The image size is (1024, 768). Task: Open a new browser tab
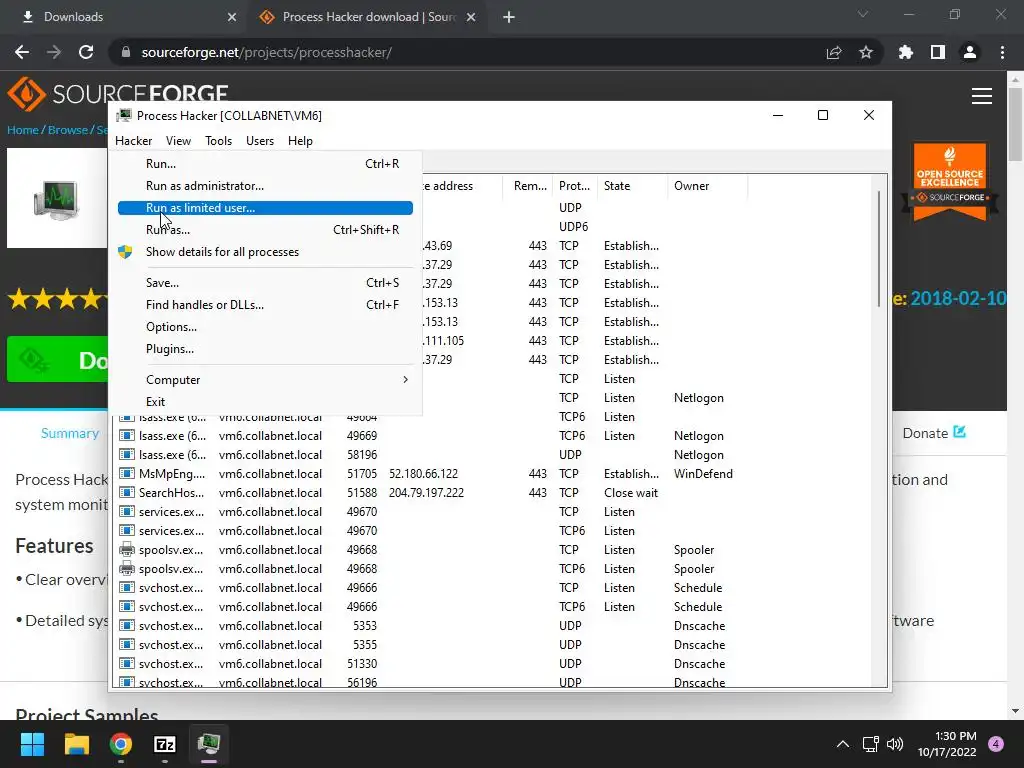pos(509,18)
